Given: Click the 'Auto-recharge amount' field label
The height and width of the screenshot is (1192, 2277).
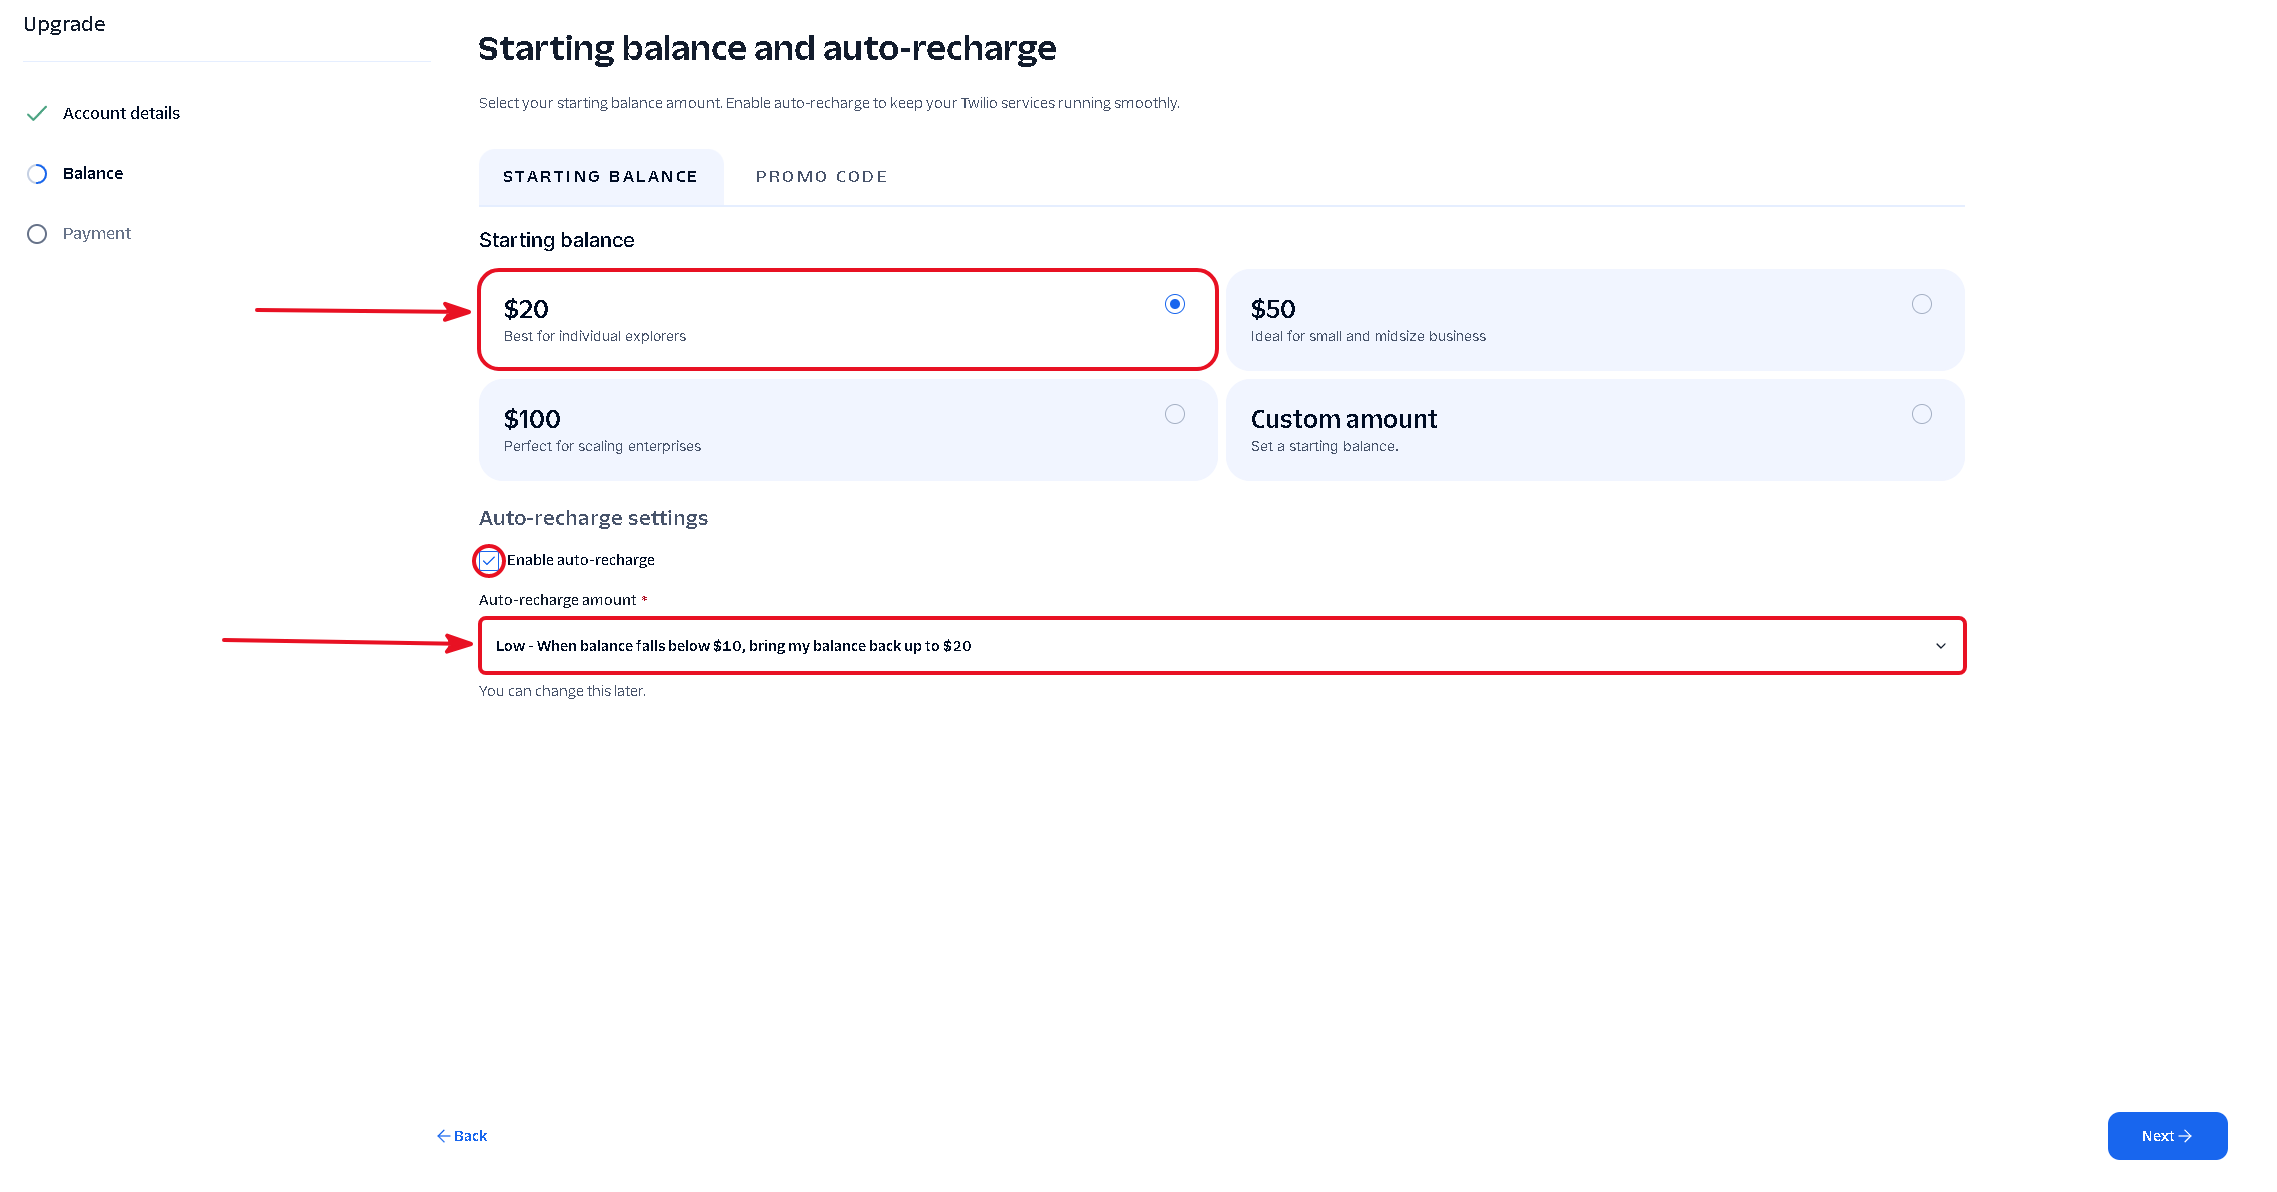Looking at the screenshot, I should (x=557, y=600).
